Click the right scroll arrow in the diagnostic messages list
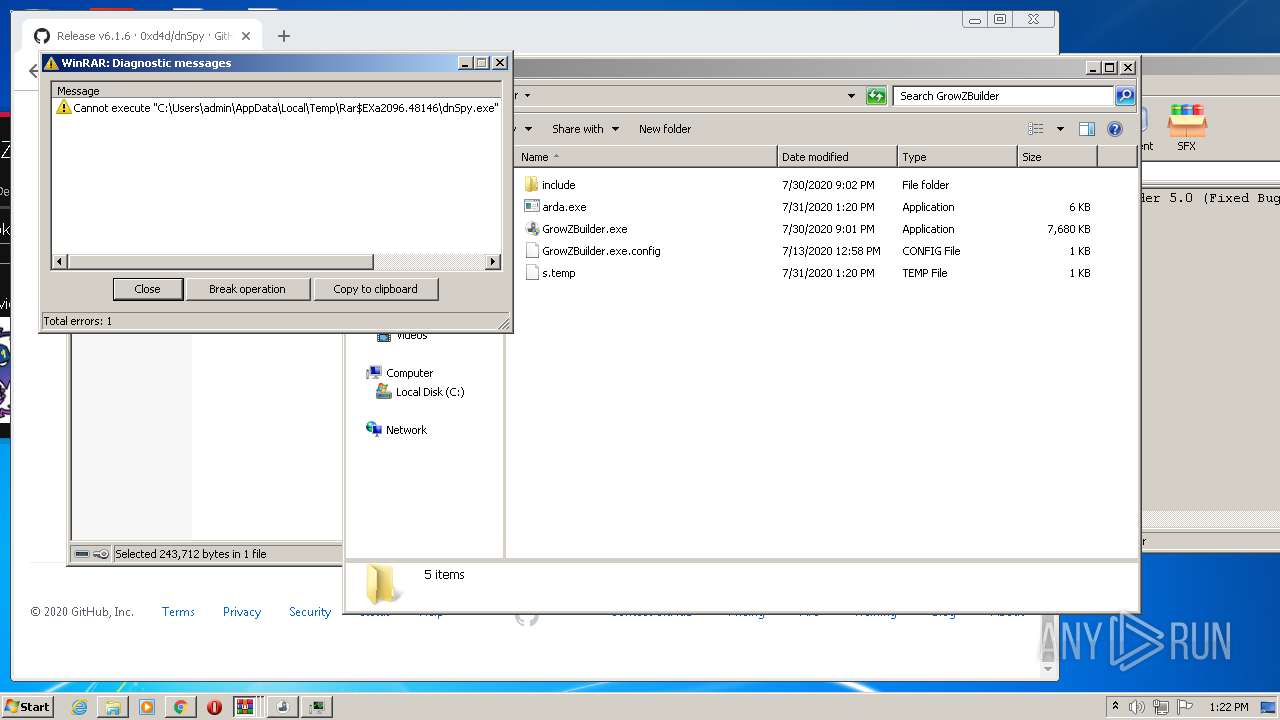The width and height of the screenshot is (1280, 720). coord(492,262)
